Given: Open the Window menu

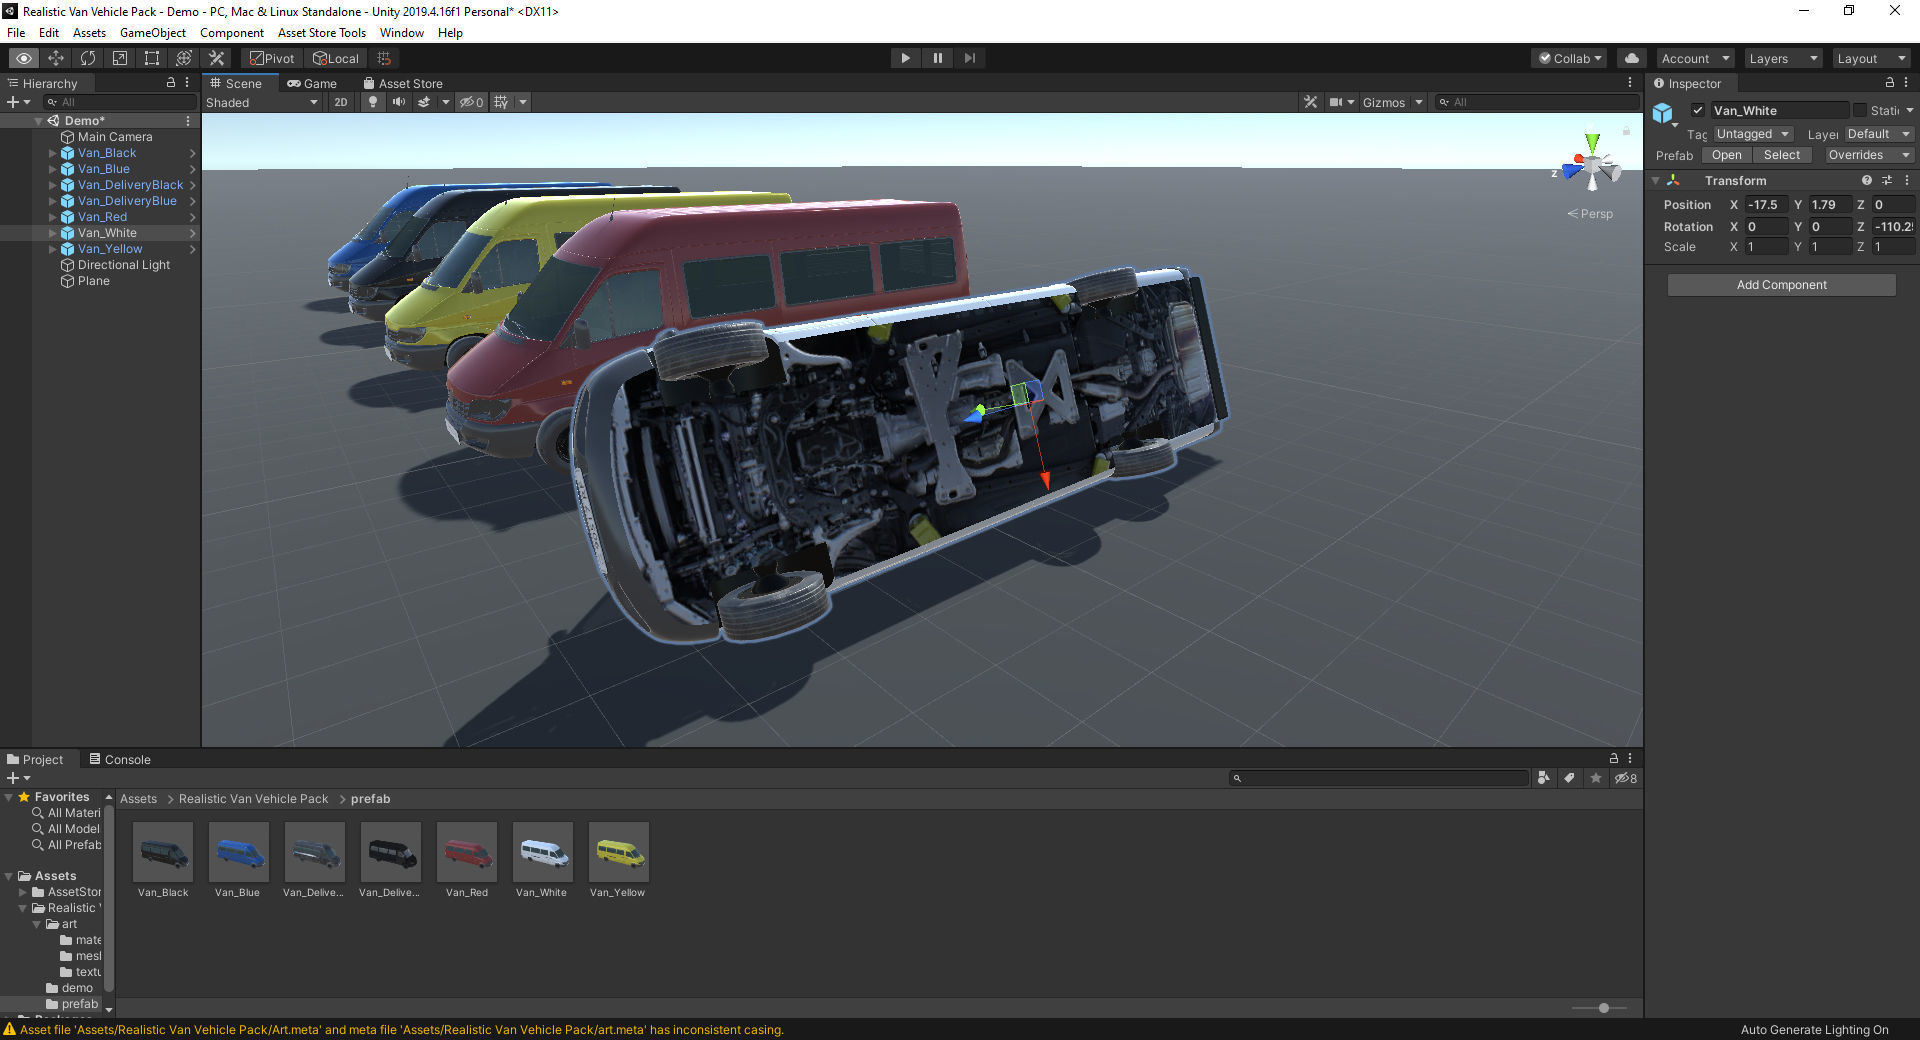Looking at the screenshot, I should [x=401, y=33].
